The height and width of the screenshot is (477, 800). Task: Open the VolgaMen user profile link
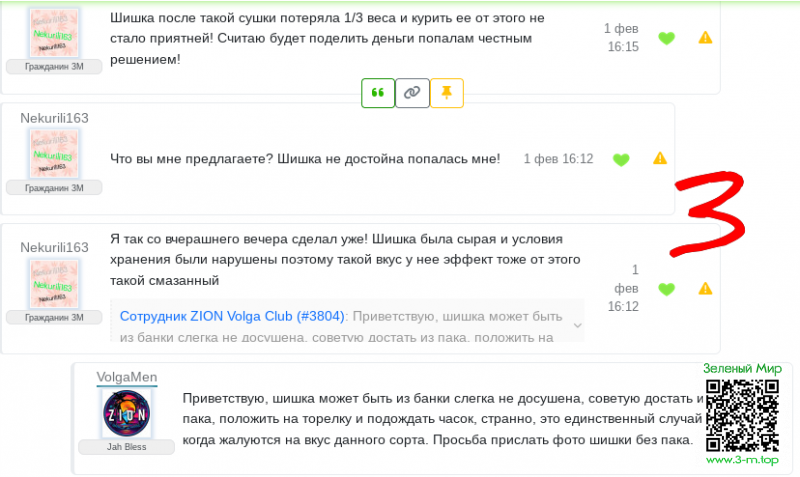pos(126,377)
